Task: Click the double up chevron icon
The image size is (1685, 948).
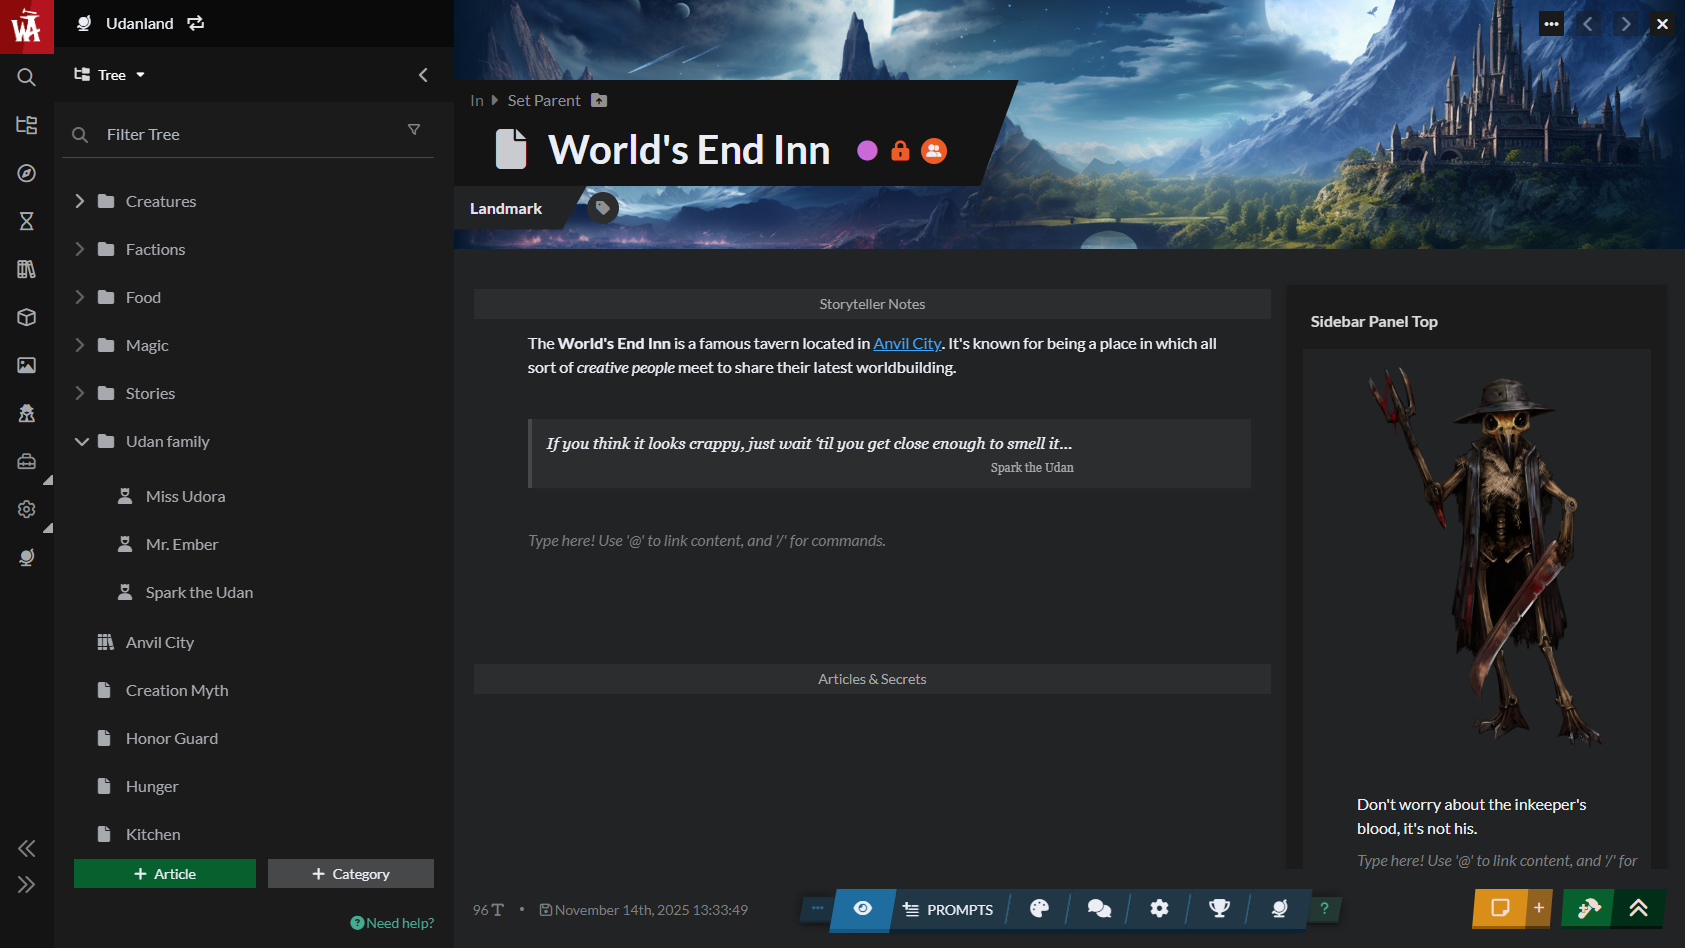Action: 1638,908
